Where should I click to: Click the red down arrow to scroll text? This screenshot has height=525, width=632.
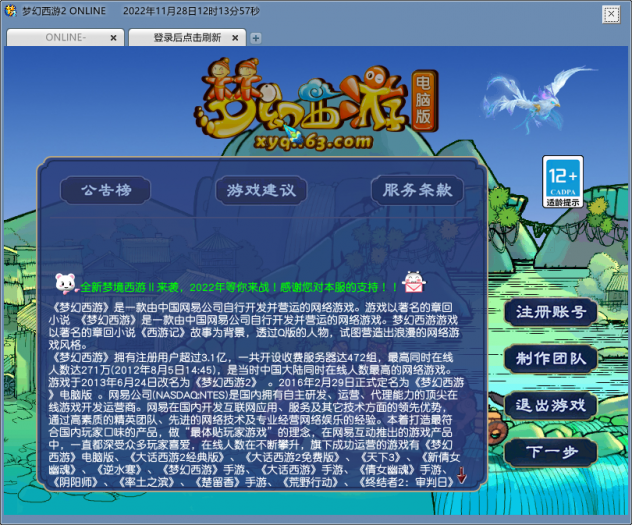(x=462, y=475)
